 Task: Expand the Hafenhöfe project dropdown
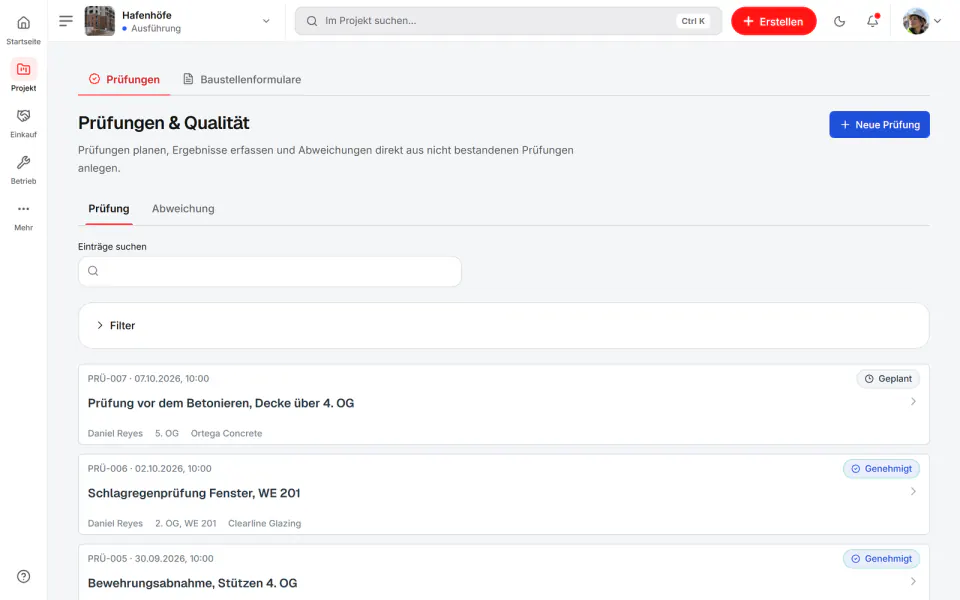tap(266, 21)
